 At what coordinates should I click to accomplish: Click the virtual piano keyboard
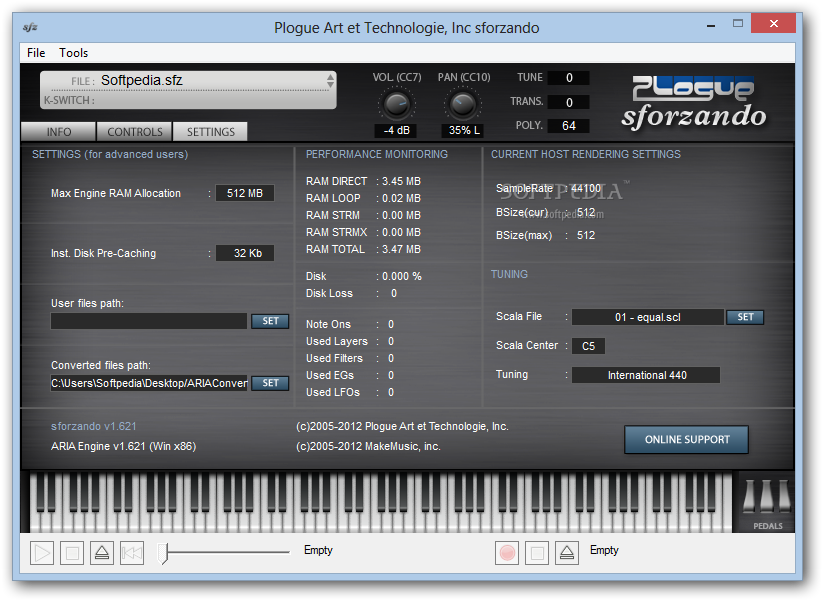[381, 502]
